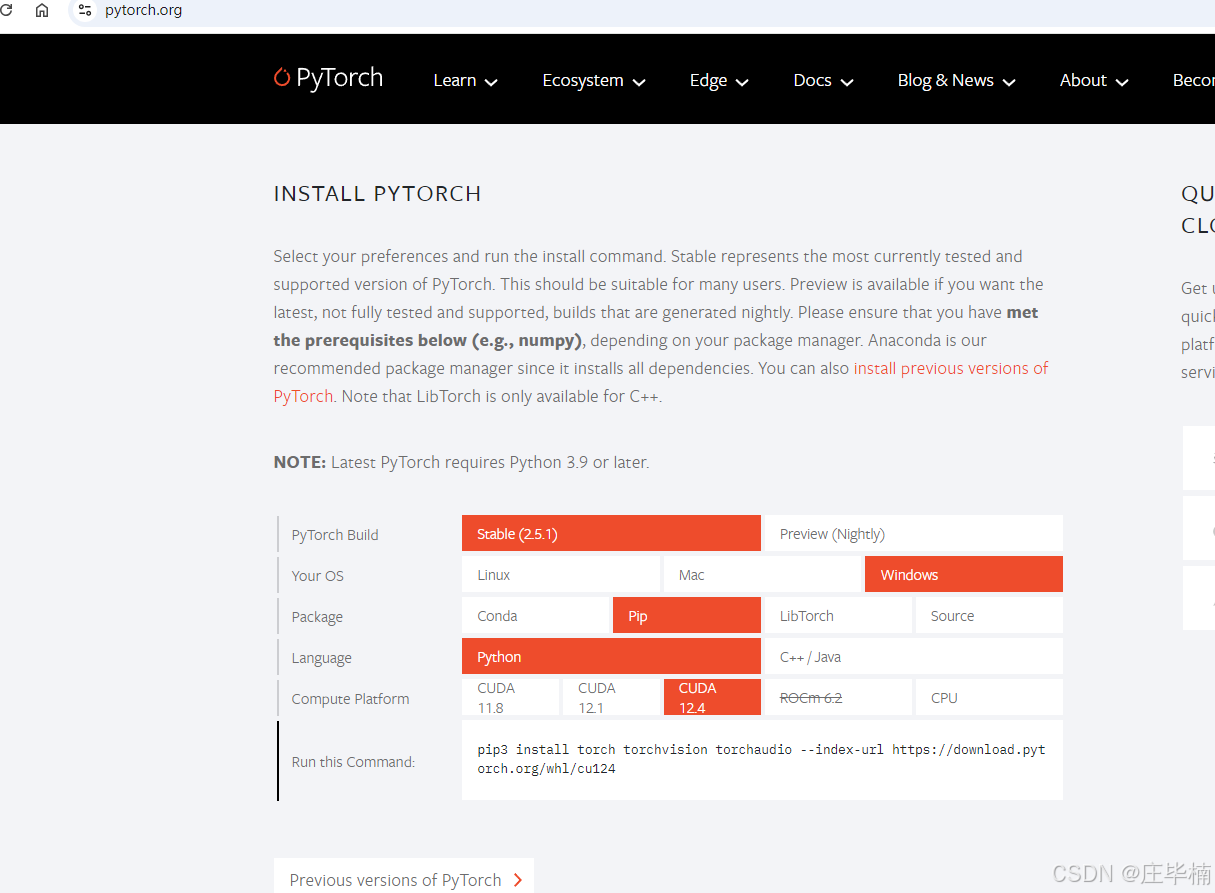Expand the Docs menu

[x=823, y=81]
